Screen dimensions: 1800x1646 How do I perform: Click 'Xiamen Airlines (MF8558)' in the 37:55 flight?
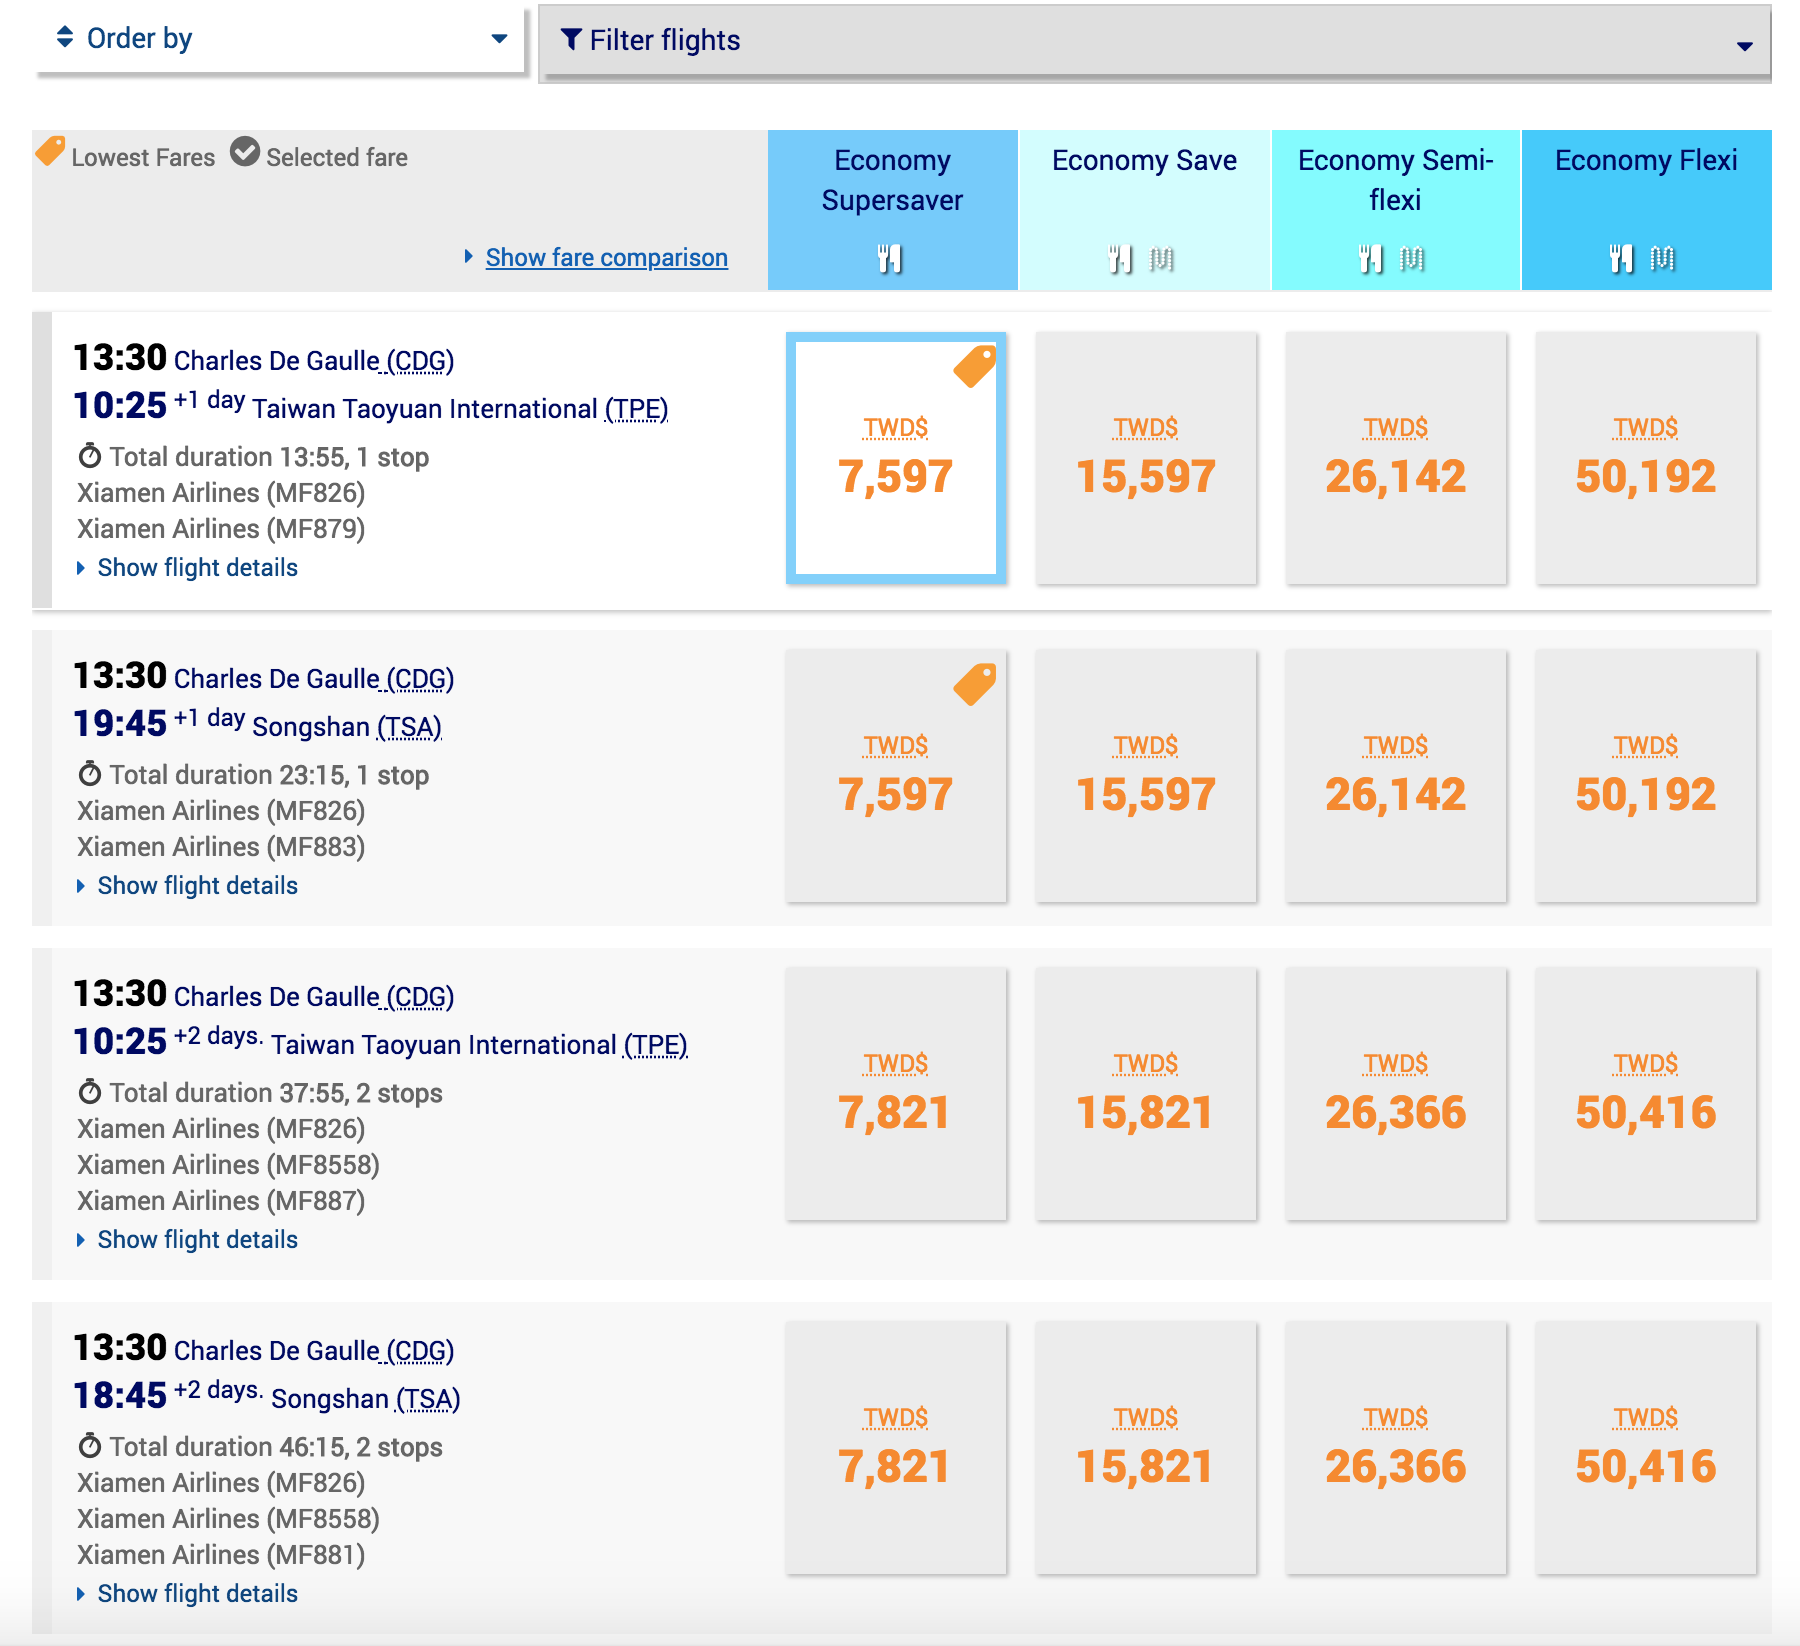[x=228, y=1165]
